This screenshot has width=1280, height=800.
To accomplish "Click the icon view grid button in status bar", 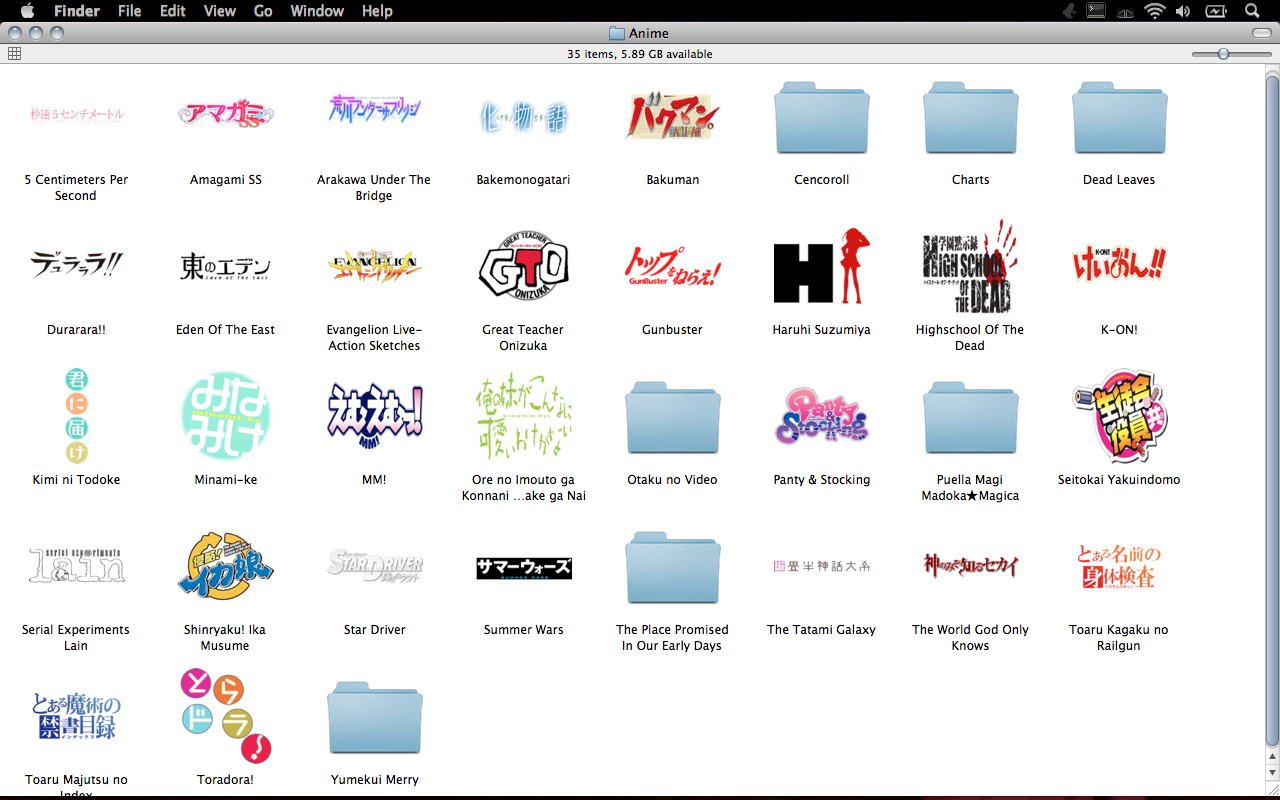I will point(14,54).
